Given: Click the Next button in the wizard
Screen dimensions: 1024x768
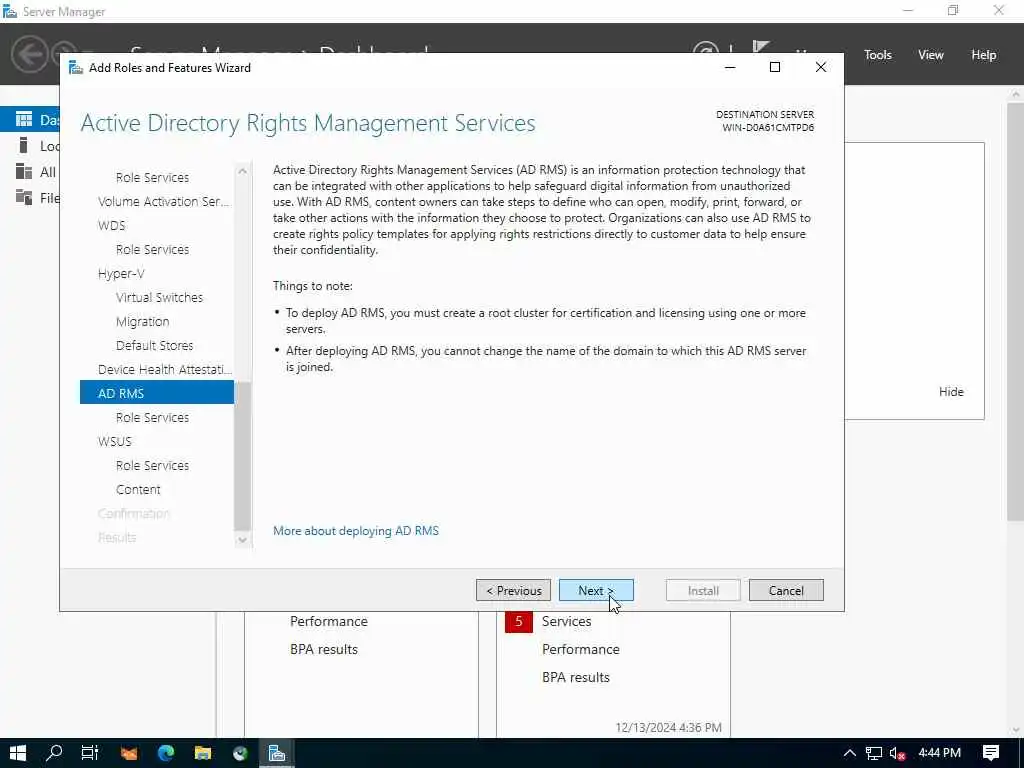Looking at the screenshot, I should (596, 590).
